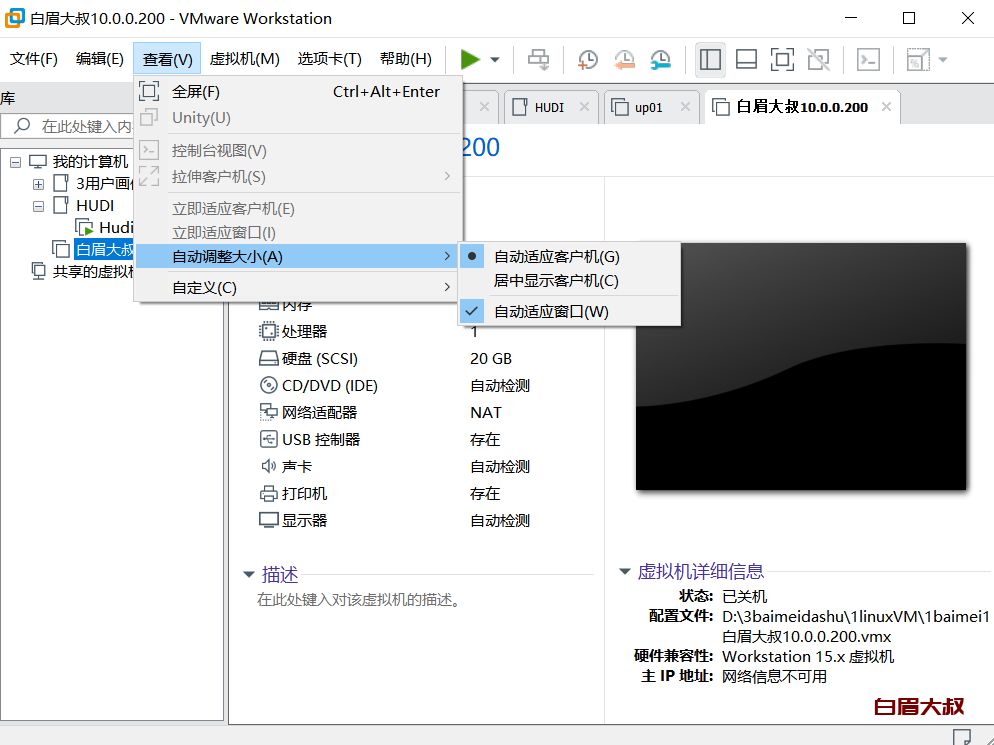The height and width of the screenshot is (745, 994).
Task: Choose 全屏(F) from the view menu
Action: (x=298, y=92)
